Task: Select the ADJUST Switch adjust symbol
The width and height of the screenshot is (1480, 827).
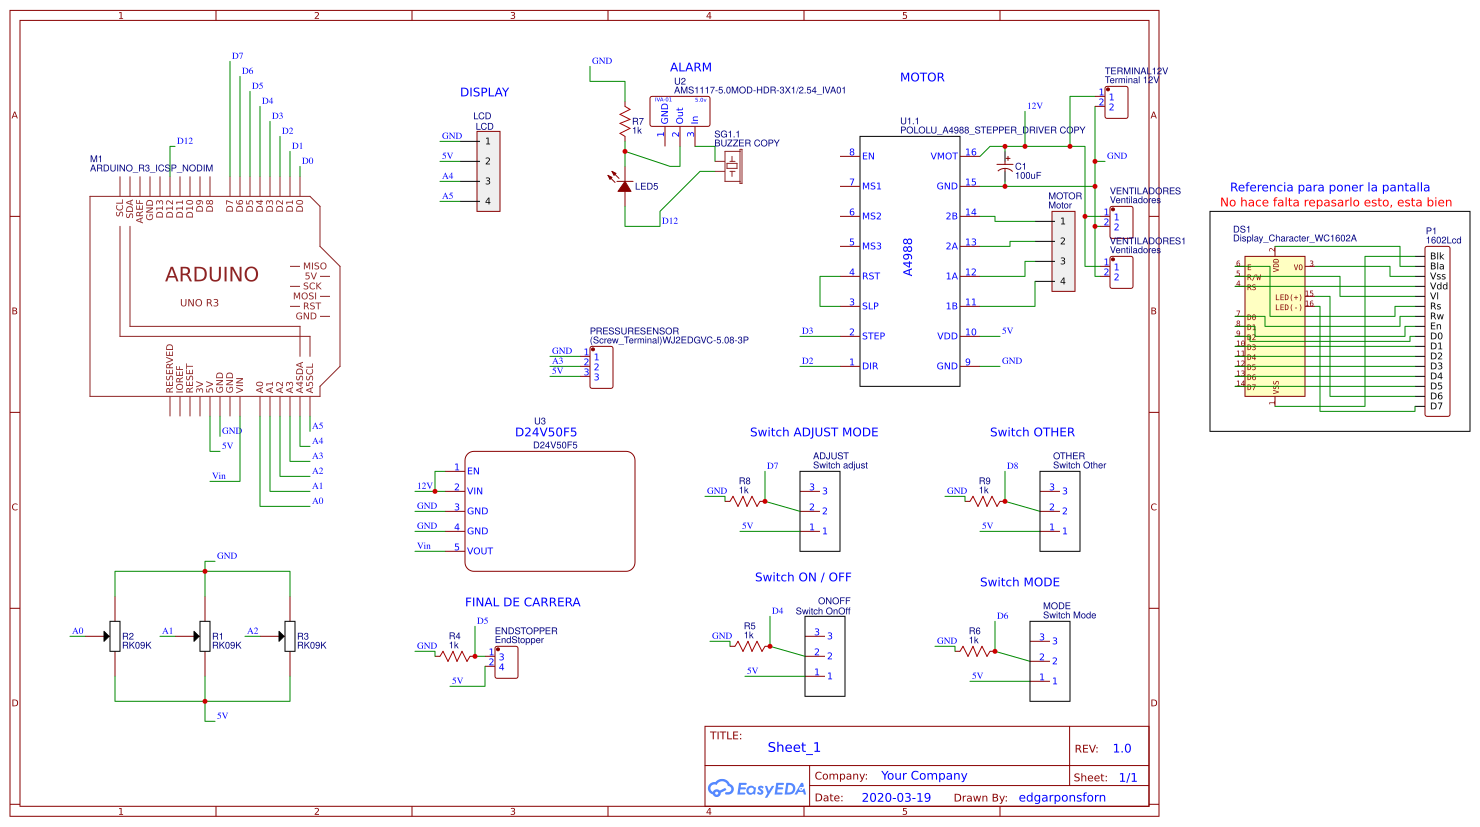Action: (820, 510)
